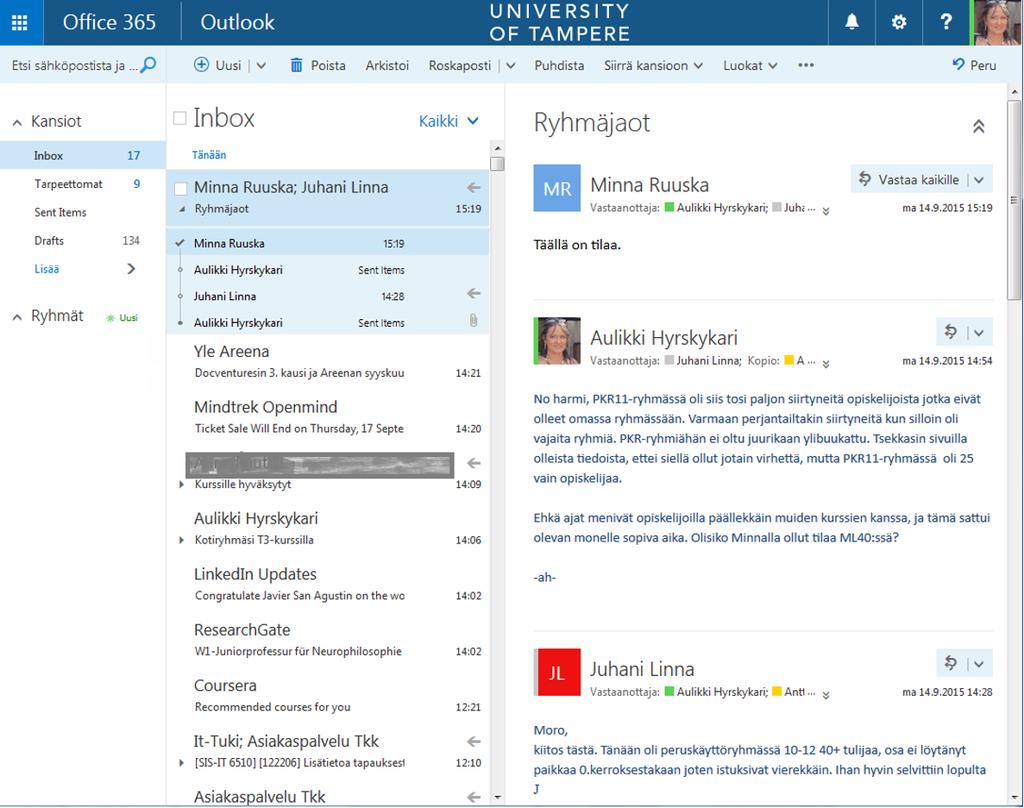The height and width of the screenshot is (808, 1024).
Task: Click the Vastaa kaikille button
Action: tap(909, 180)
